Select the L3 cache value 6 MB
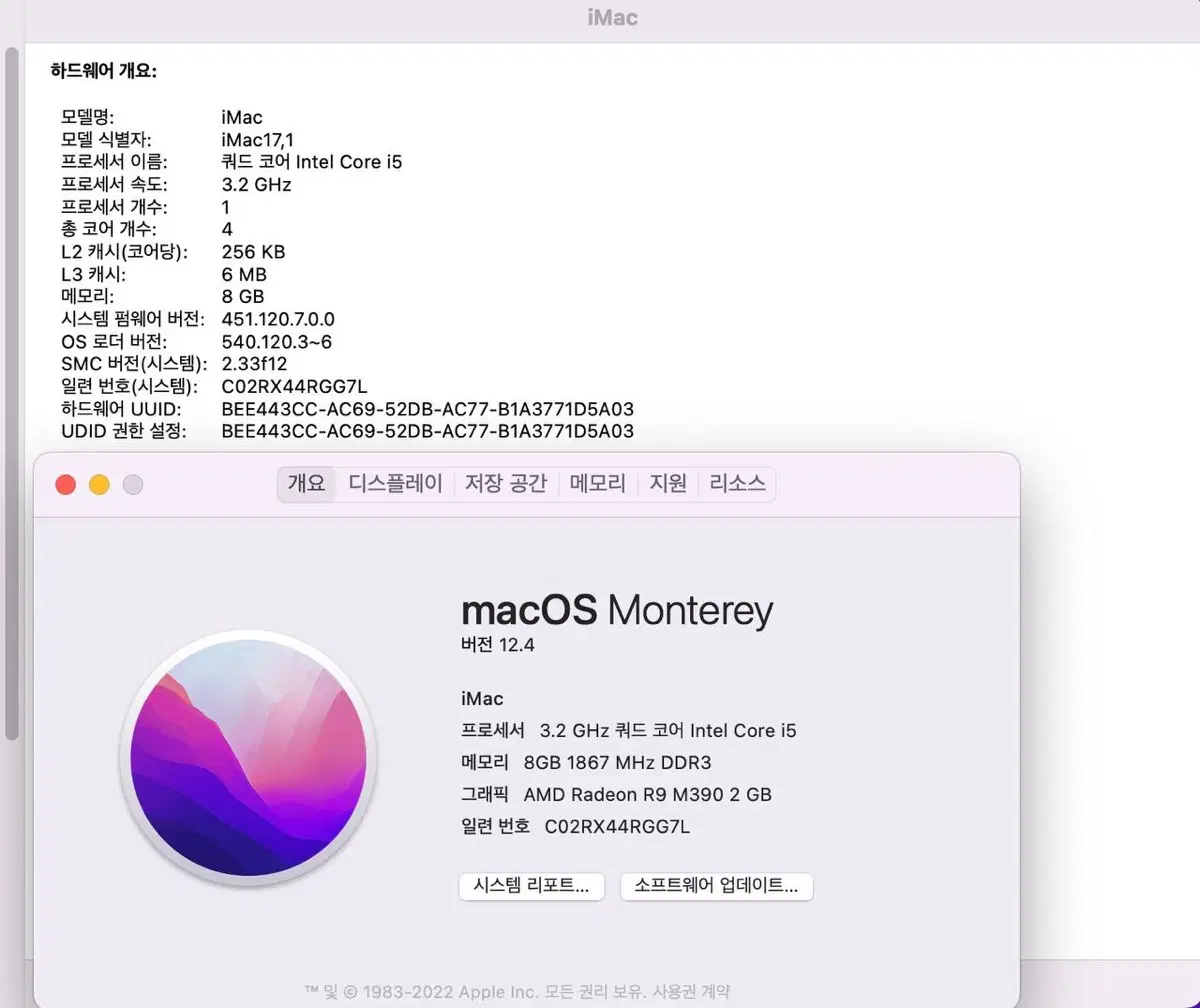1200x1008 pixels. click(x=244, y=274)
